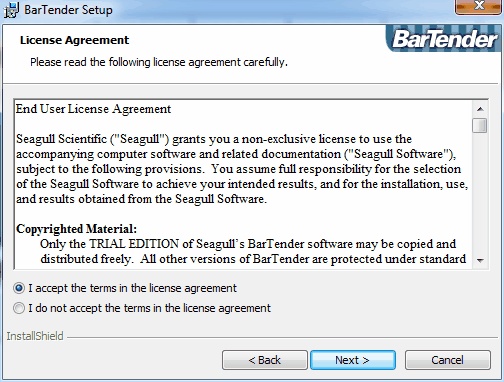Click the InstallShield label

pyautogui.click(x=35, y=336)
